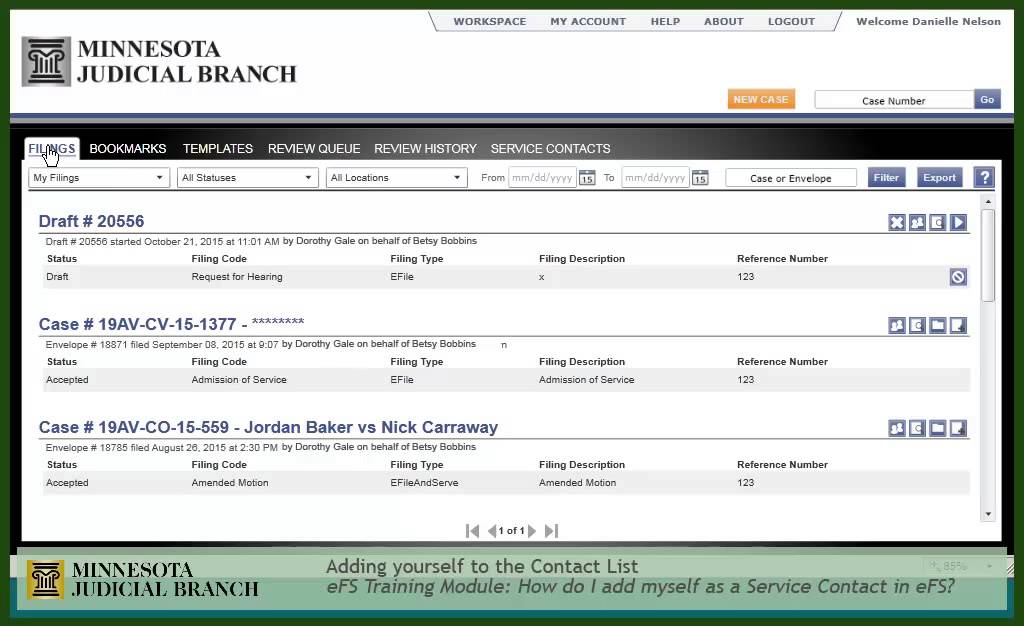
Task: Click the To date input field
Action: pos(655,178)
